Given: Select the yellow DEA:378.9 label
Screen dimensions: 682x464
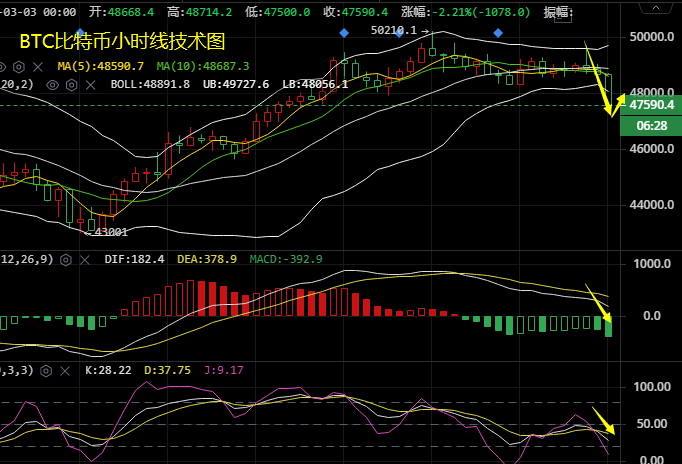Looking at the screenshot, I should tap(206, 259).
